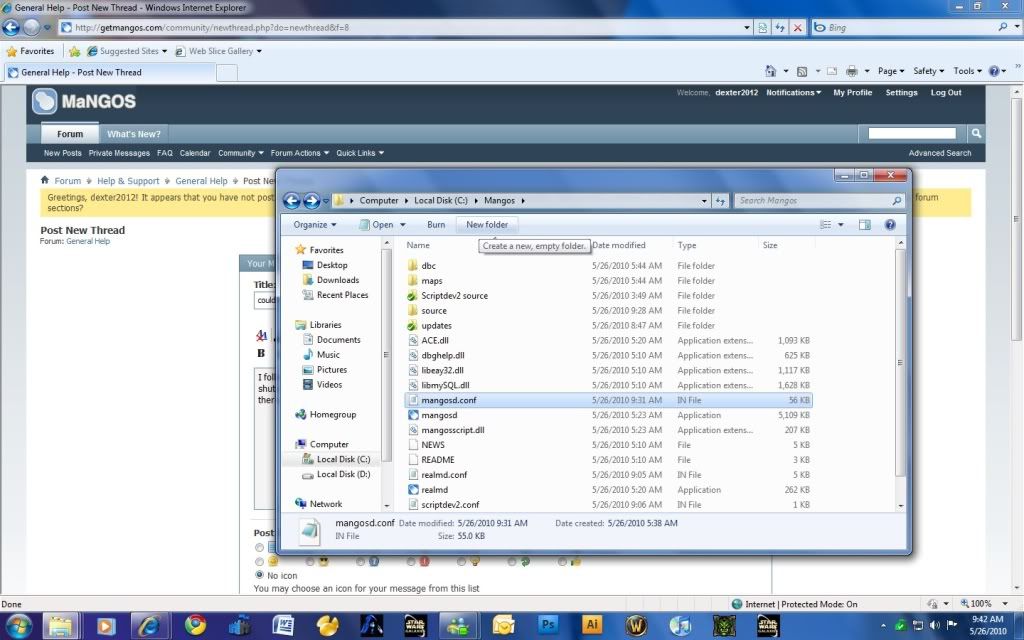
Task: Click the Stop loading red X icon
Action: click(x=797, y=27)
